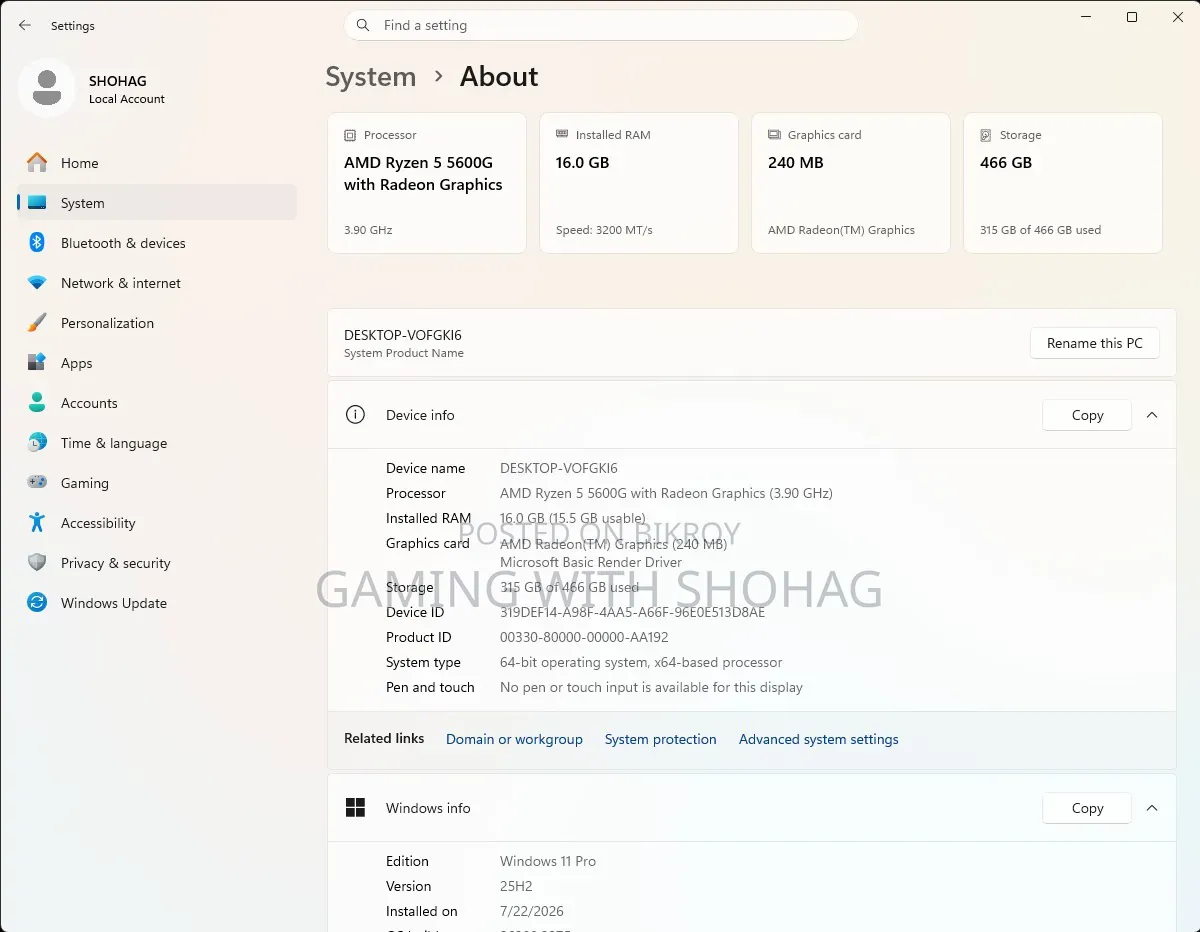The width and height of the screenshot is (1200, 932).
Task: Maximize the Settings window
Action: click(1132, 17)
